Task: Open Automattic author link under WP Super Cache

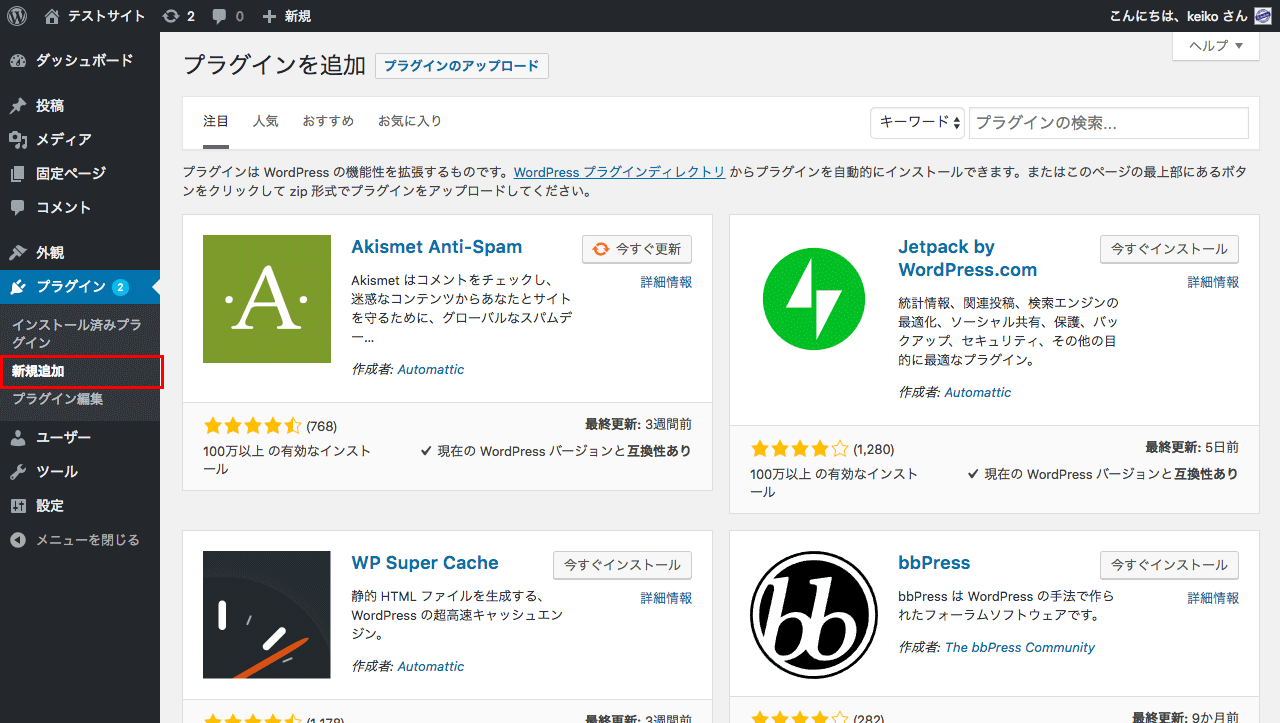Action: (431, 666)
